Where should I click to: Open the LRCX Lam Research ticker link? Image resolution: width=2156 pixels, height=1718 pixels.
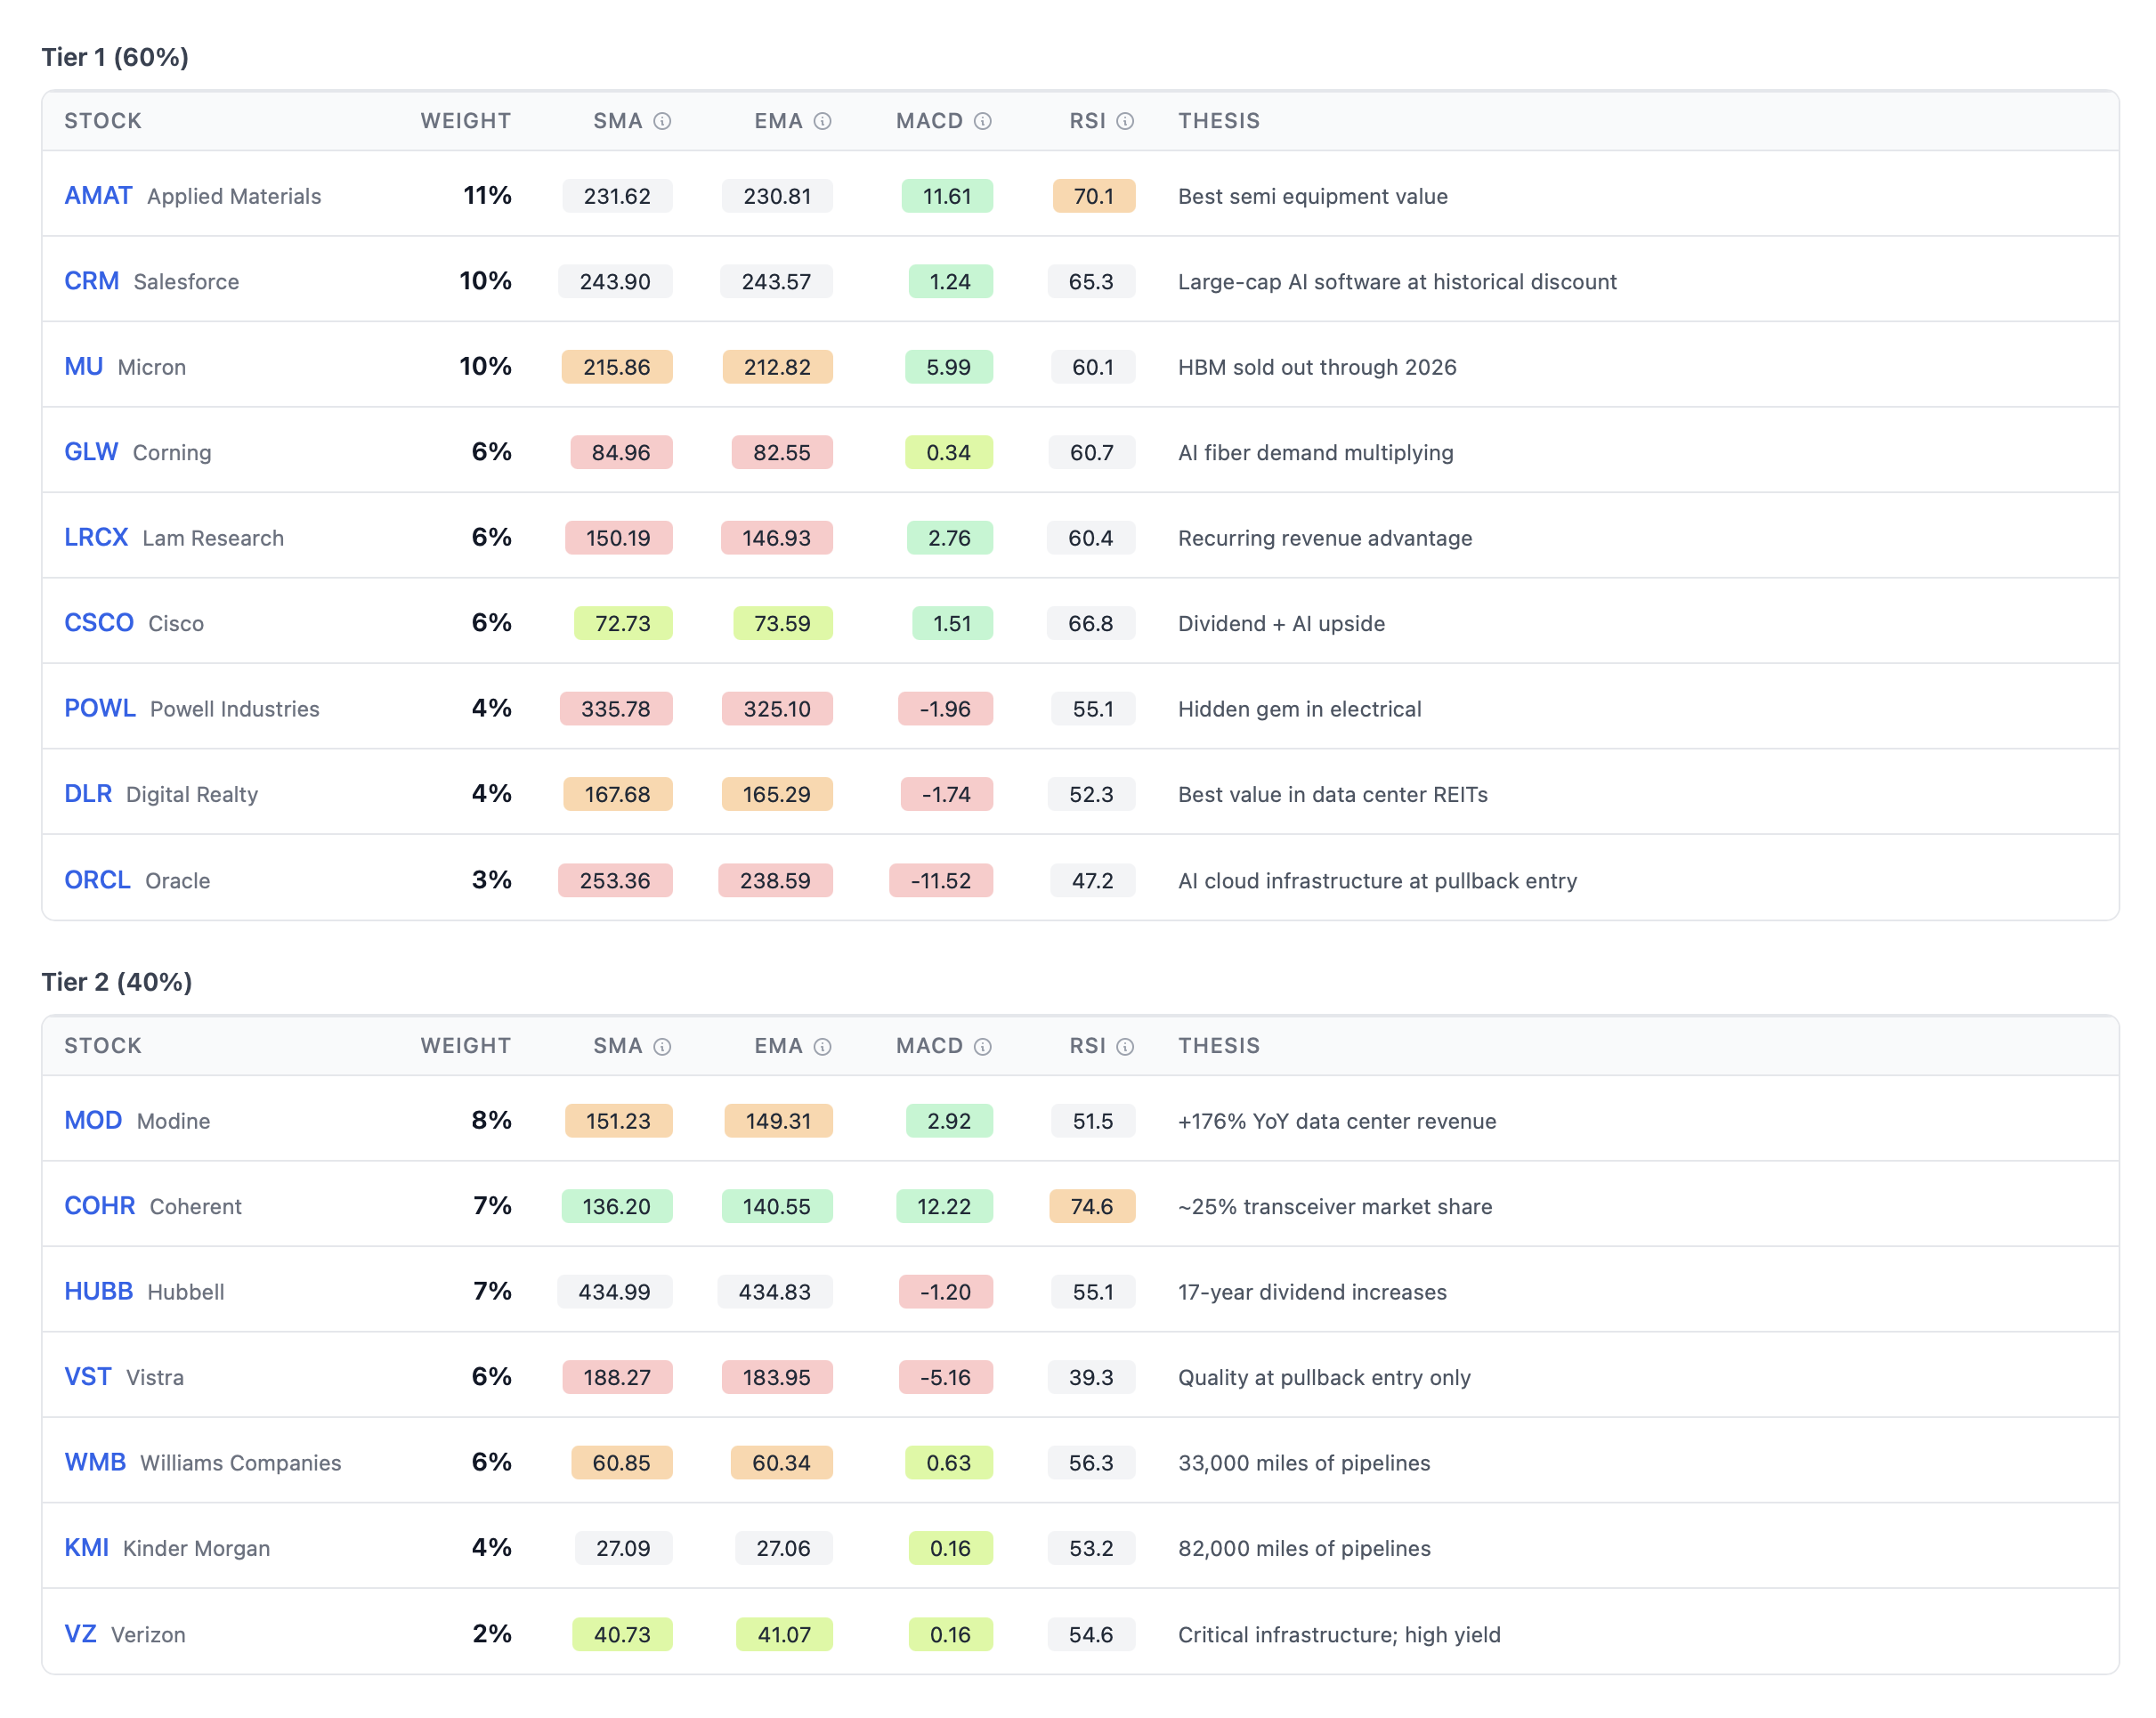96,537
